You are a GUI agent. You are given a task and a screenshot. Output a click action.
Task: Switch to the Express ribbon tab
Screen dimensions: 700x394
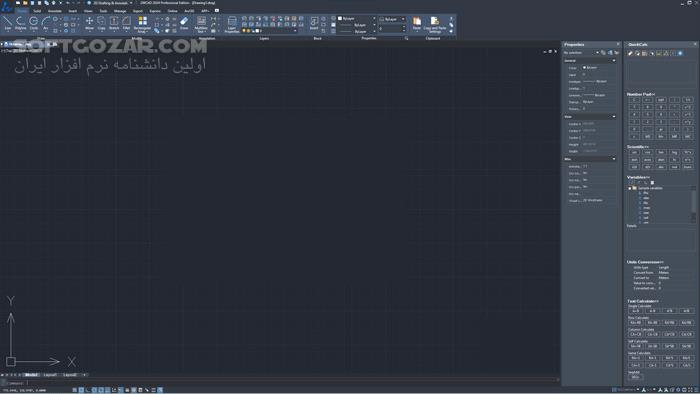[155, 11]
